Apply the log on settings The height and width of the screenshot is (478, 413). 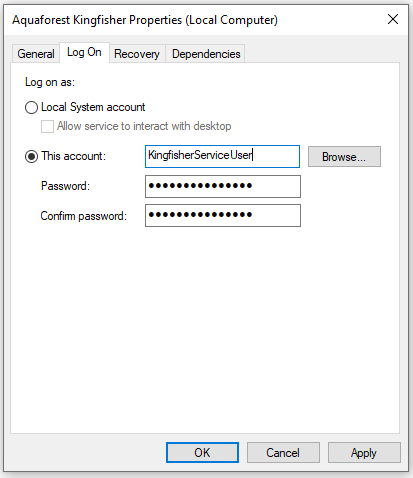click(x=364, y=453)
